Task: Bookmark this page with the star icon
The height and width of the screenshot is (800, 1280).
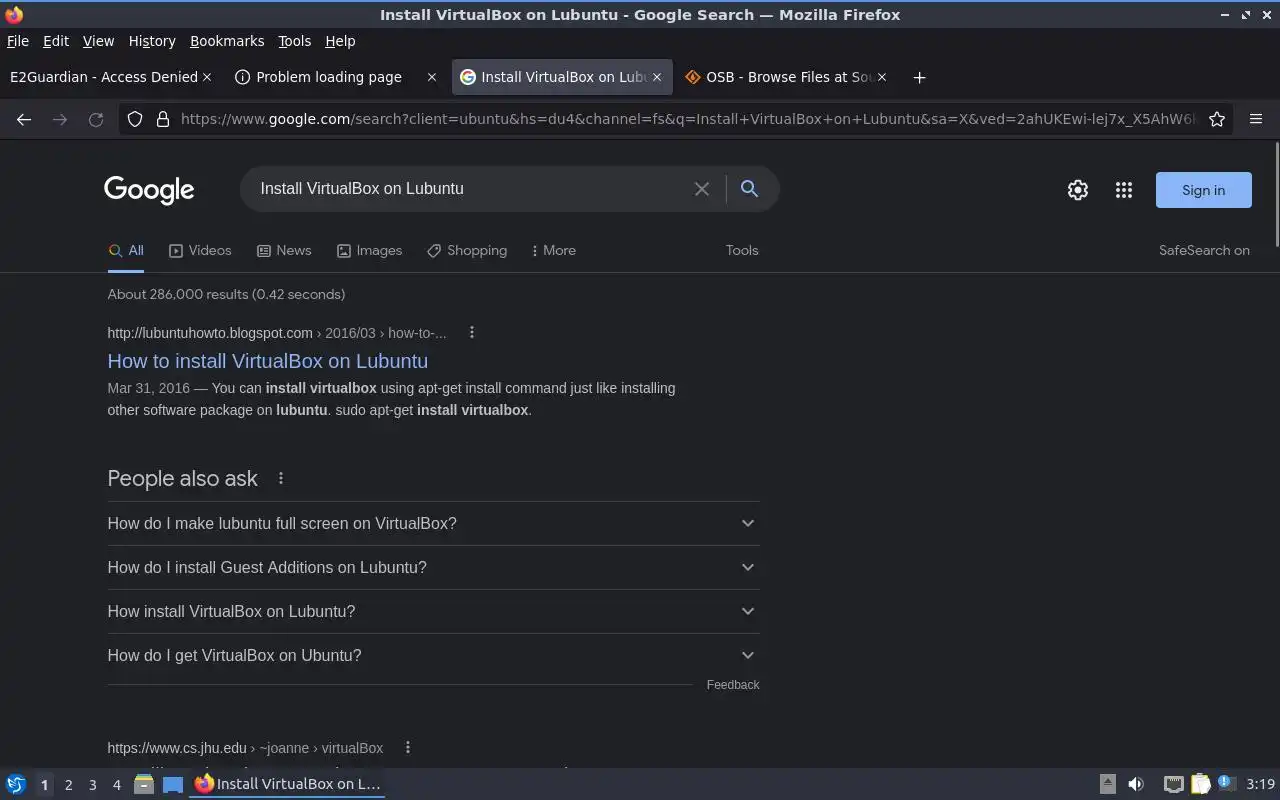Action: (x=1217, y=119)
